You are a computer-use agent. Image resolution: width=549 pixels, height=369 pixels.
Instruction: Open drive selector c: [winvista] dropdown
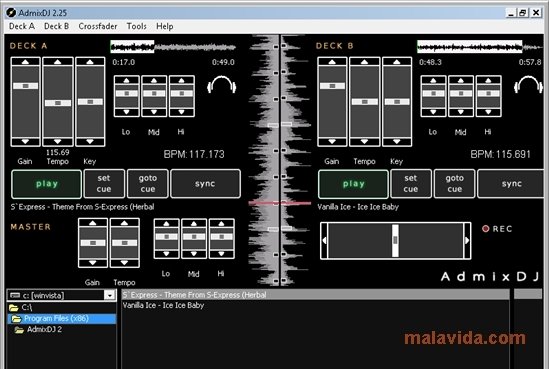tap(110, 295)
